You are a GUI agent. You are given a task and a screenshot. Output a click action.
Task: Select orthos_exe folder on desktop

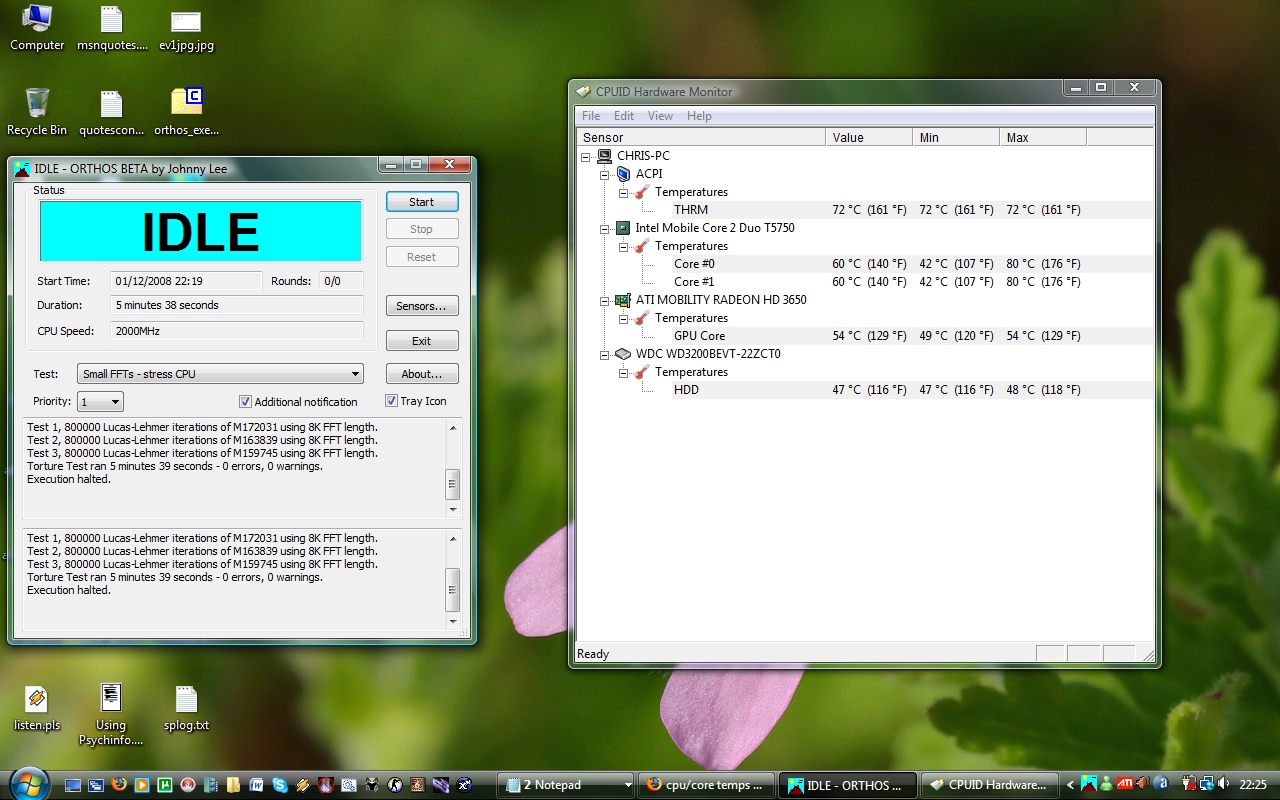point(186,112)
